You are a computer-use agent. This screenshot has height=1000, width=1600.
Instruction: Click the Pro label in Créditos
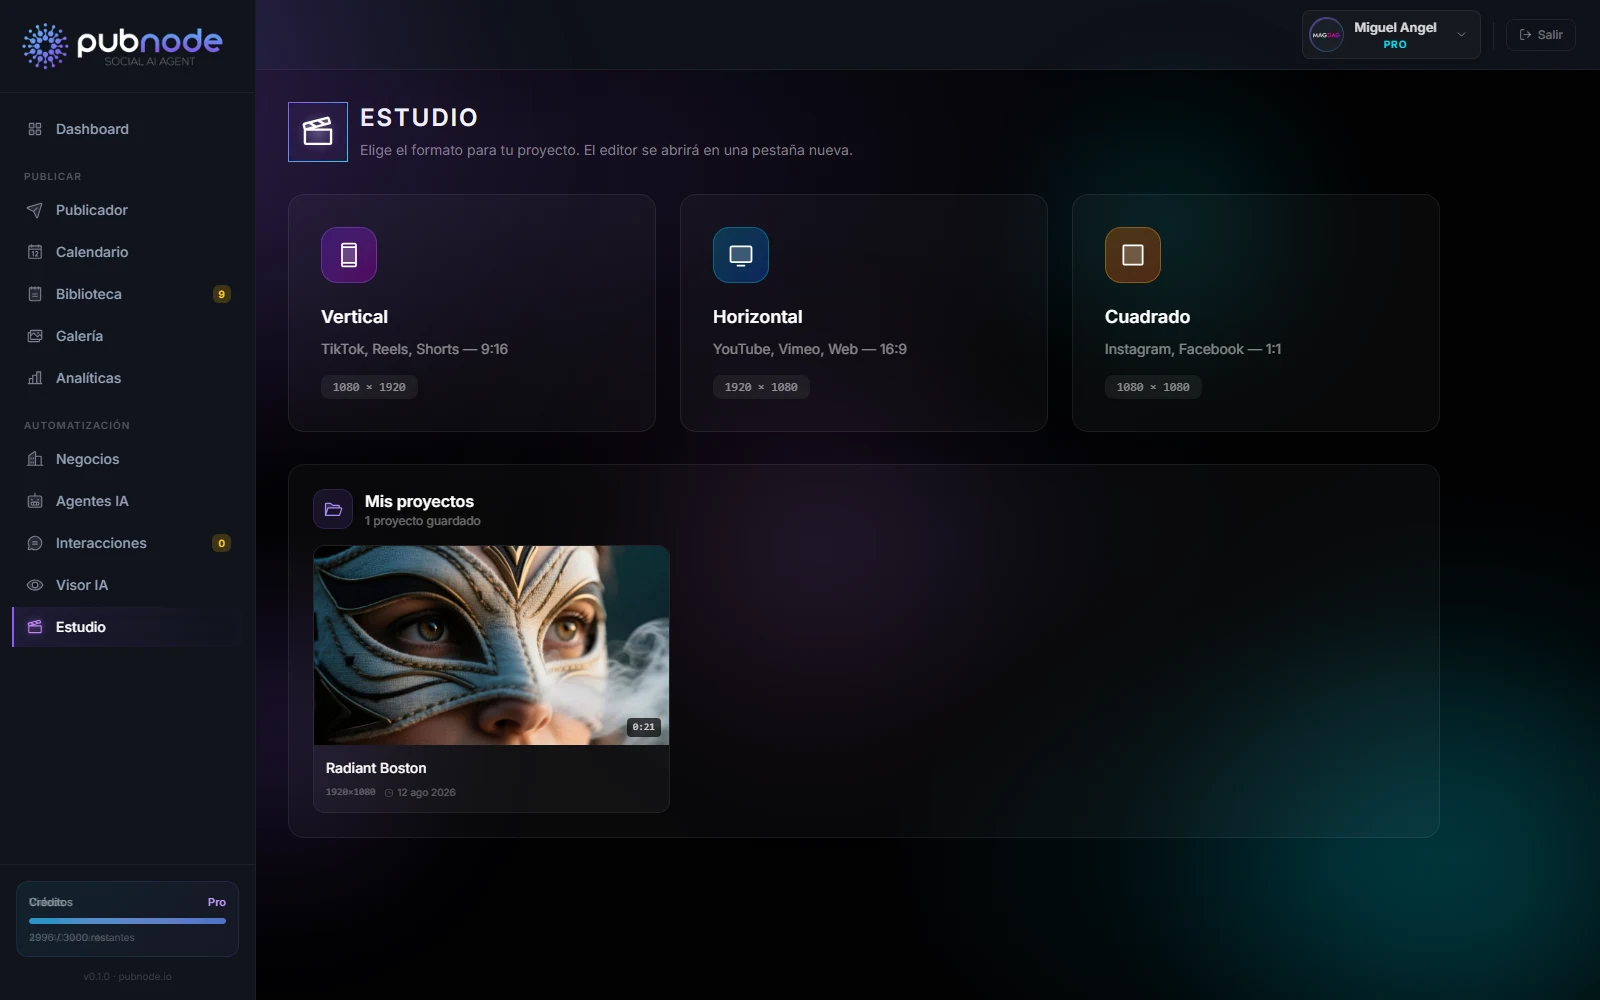tap(217, 902)
